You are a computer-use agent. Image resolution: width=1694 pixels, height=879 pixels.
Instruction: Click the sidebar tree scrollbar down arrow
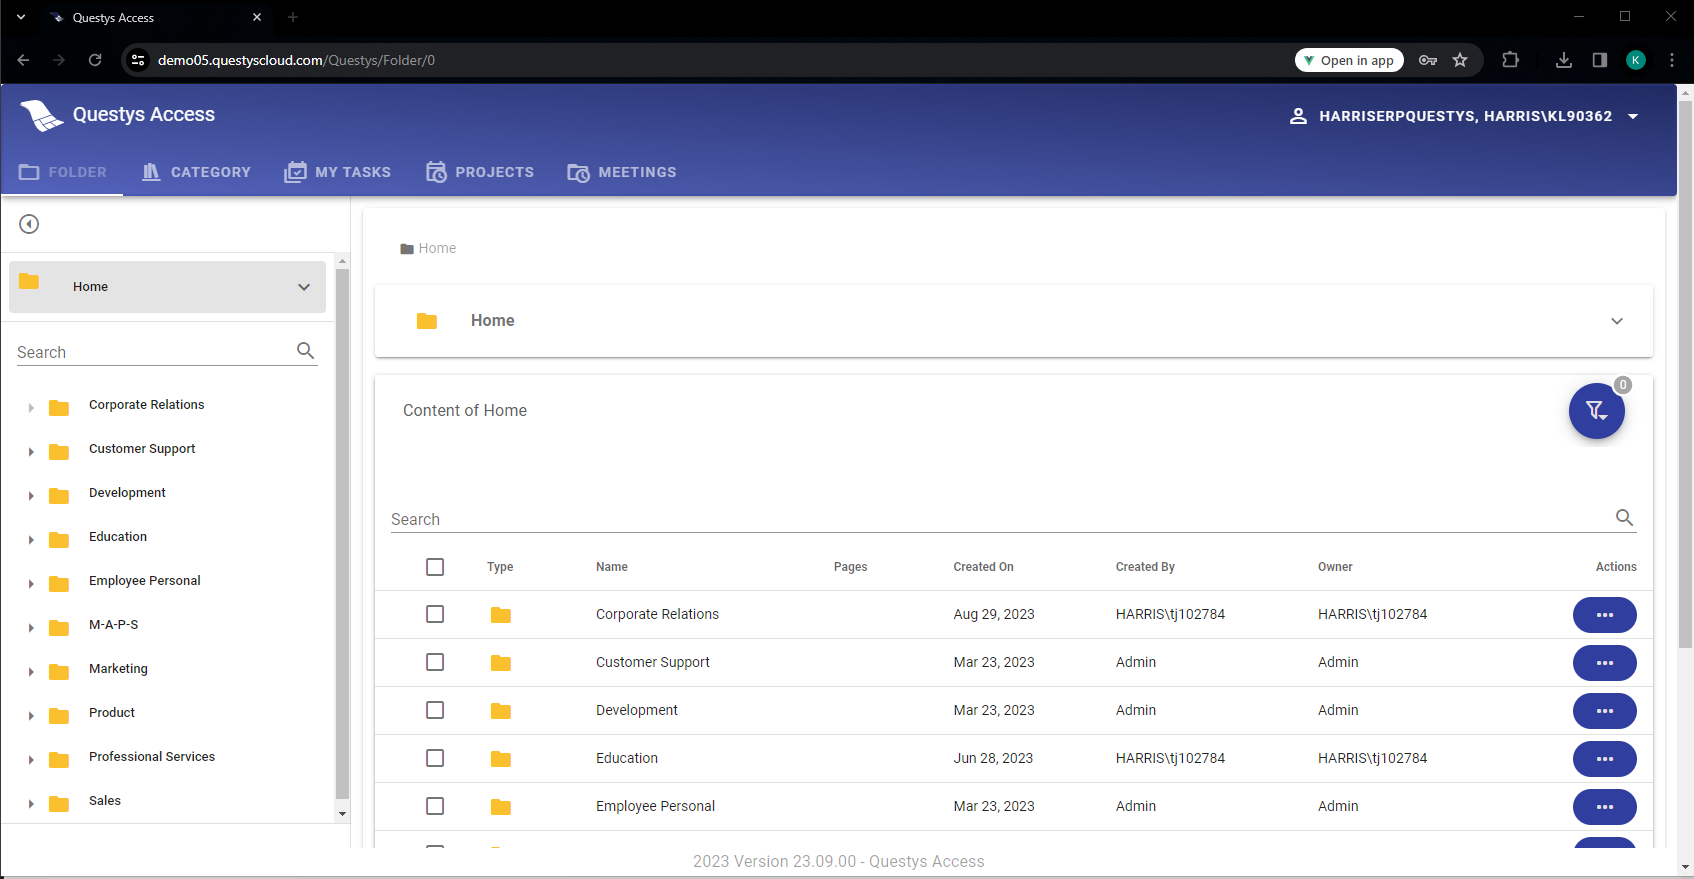pos(342,814)
